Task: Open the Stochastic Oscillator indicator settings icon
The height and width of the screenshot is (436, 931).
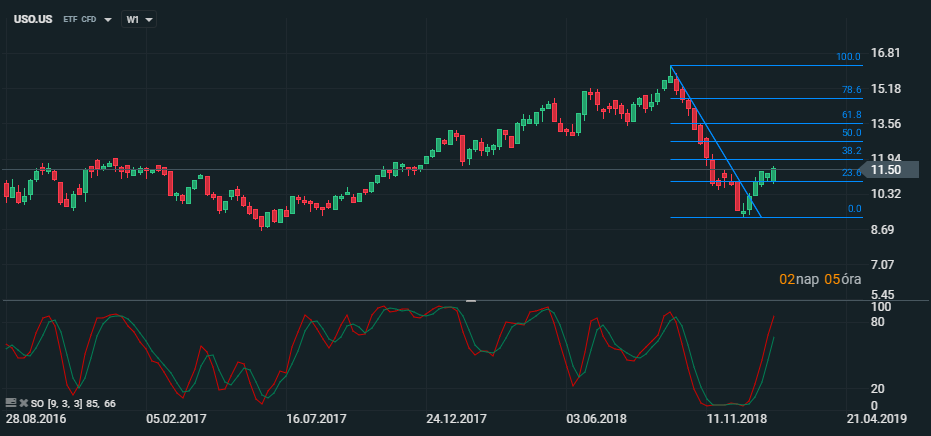Action: 11,403
